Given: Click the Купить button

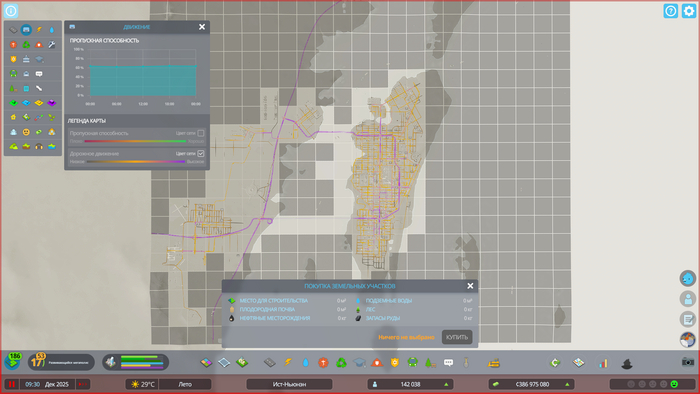Looking at the screenshot, I should coord(457,337).
